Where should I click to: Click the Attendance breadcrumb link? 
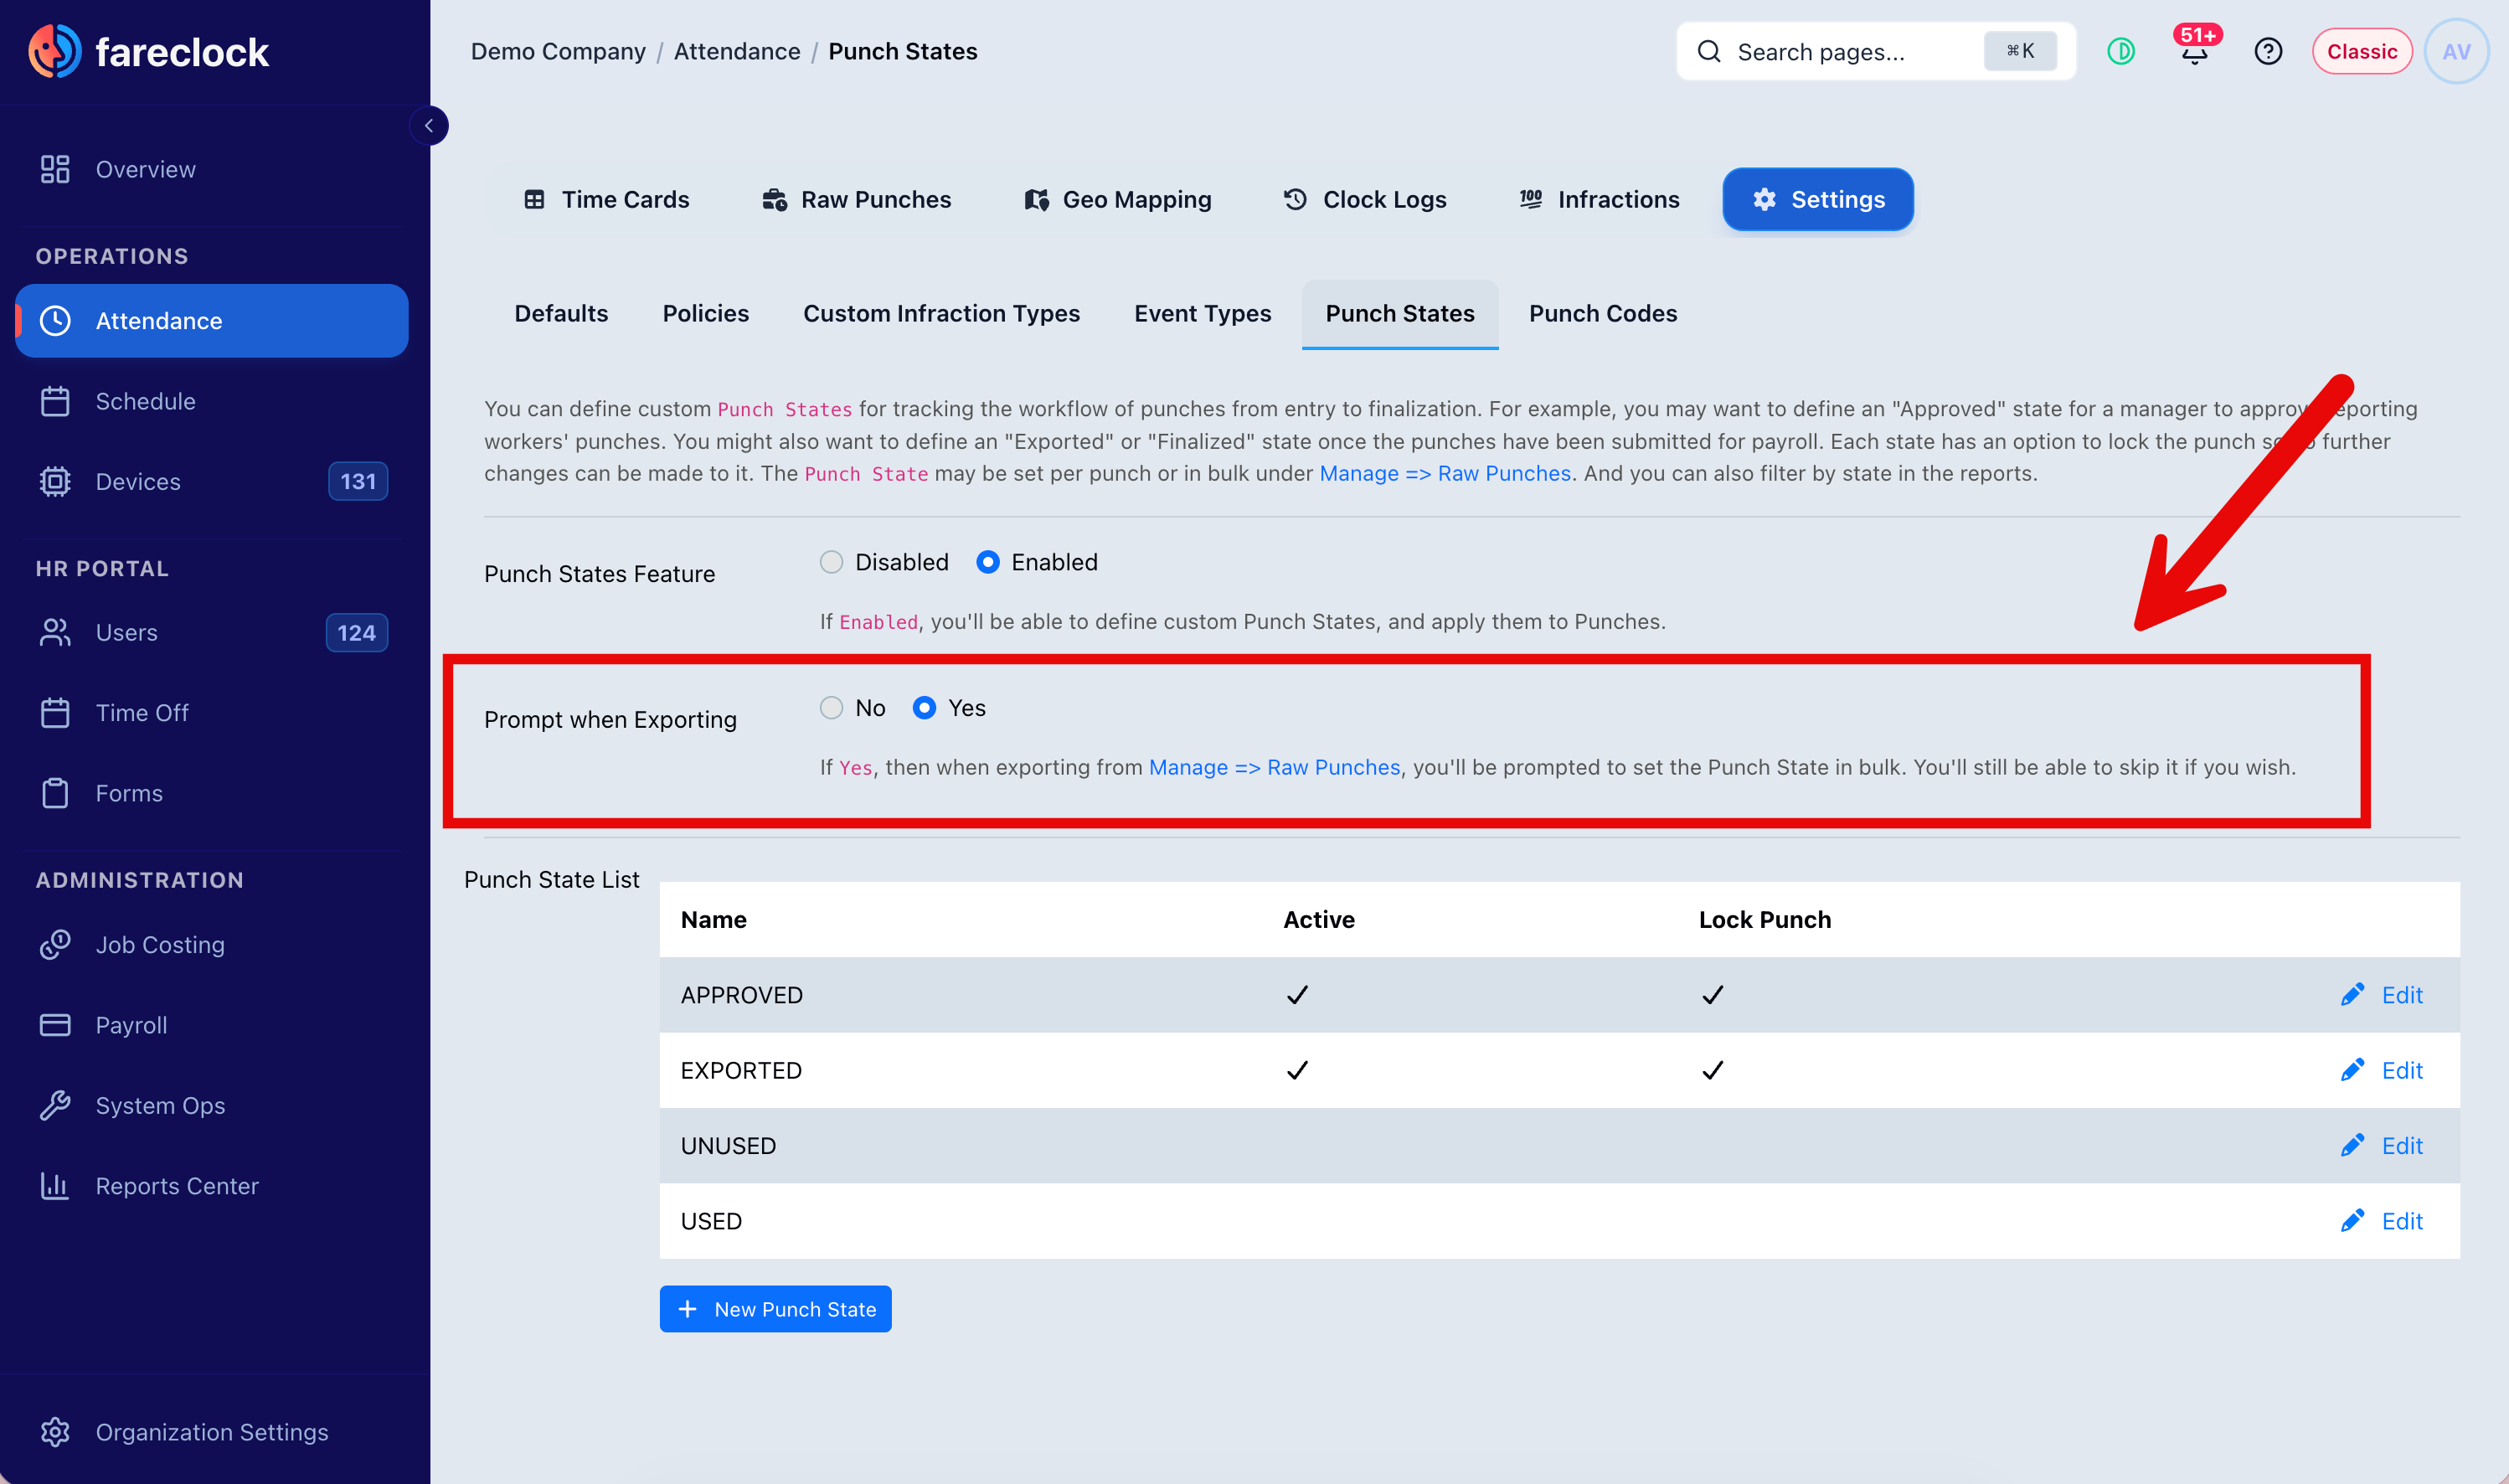(x=737, y=51)
